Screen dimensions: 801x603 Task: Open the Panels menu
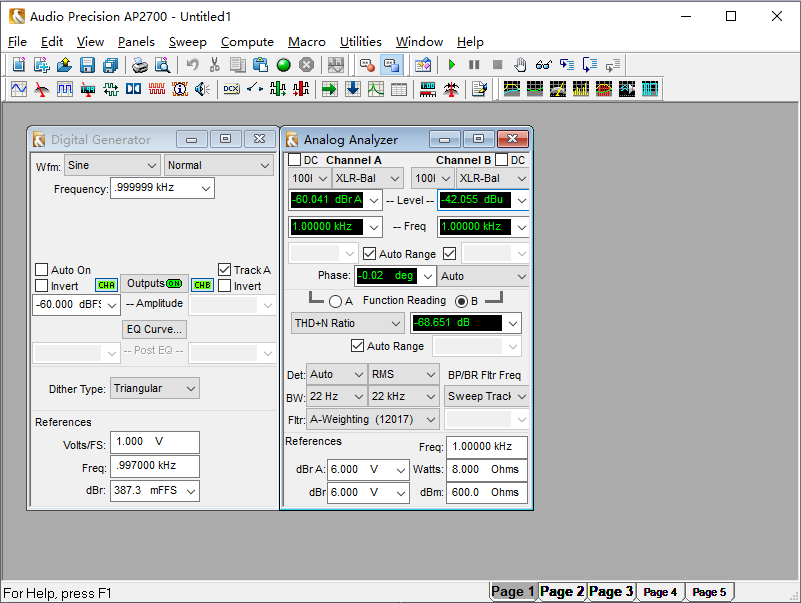(x=136, y=42)
